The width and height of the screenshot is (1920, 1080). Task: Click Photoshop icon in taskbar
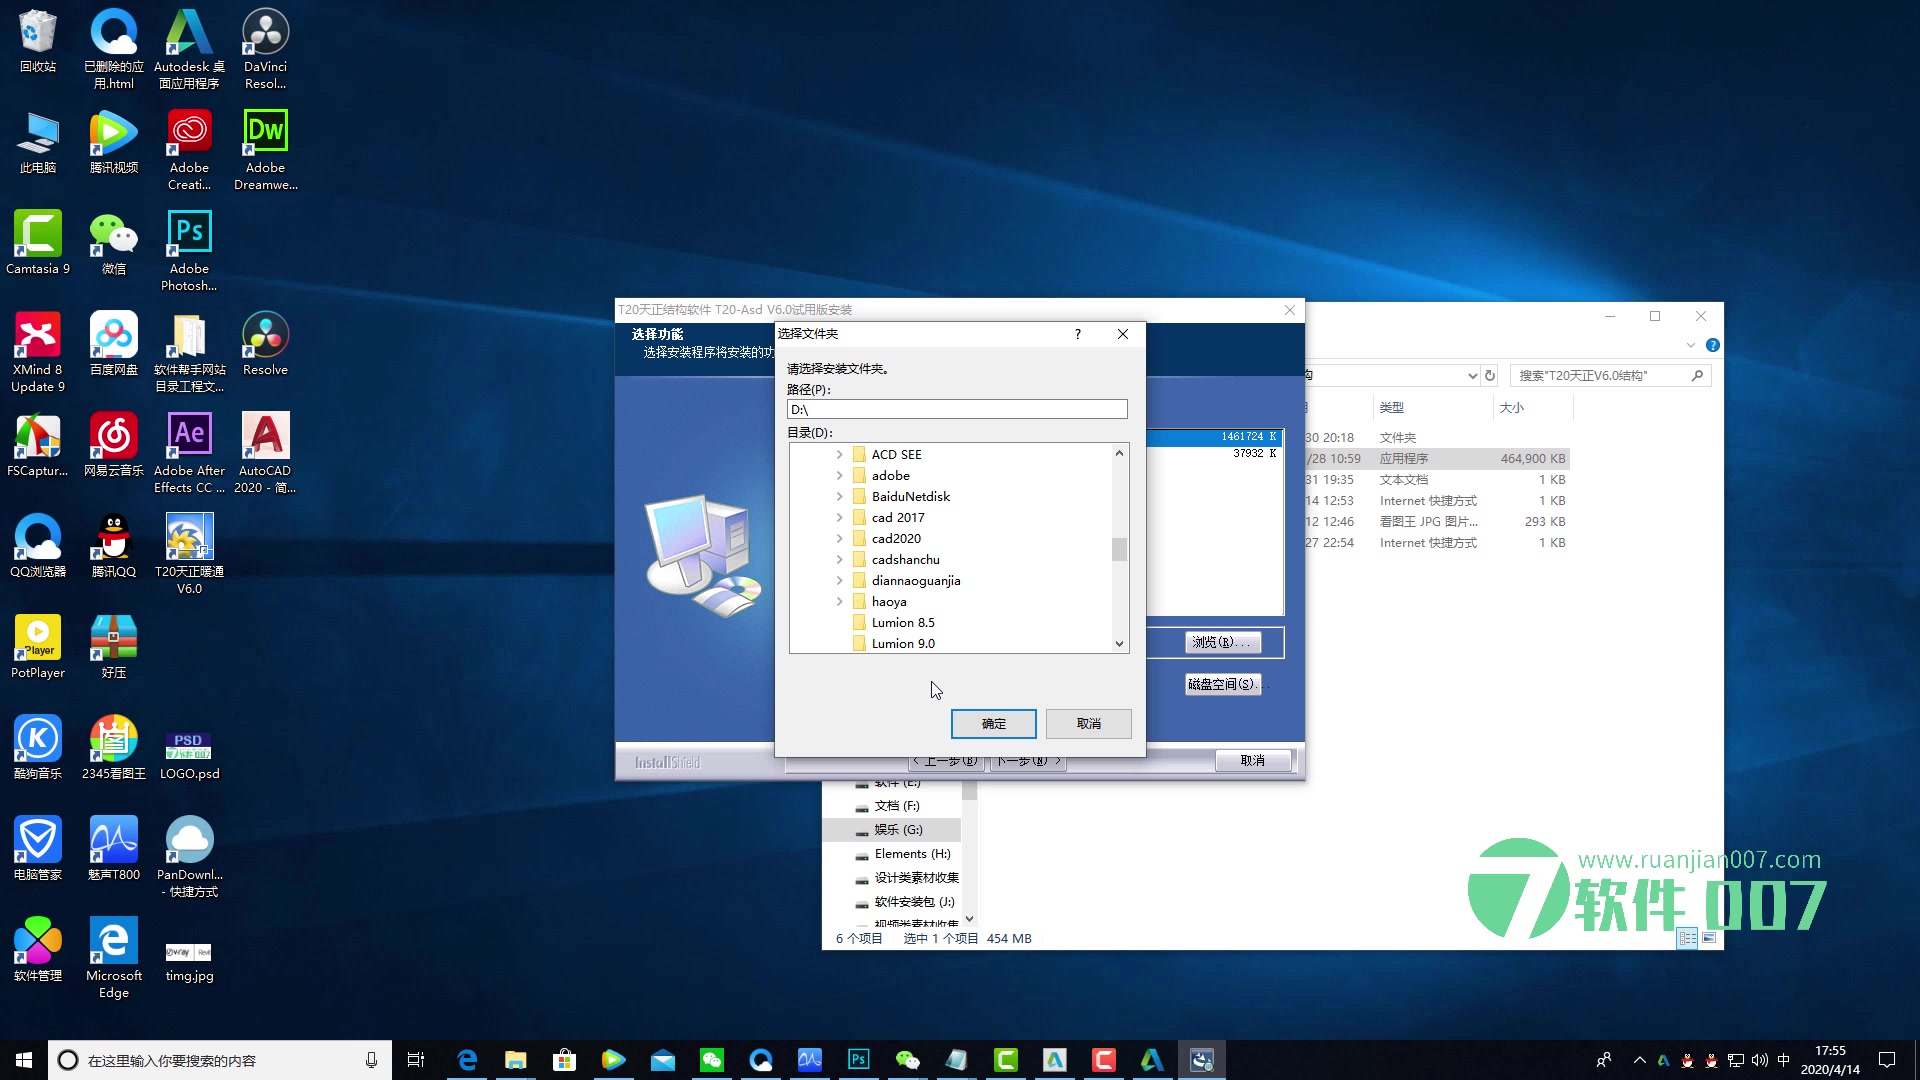coord(858,1060)
